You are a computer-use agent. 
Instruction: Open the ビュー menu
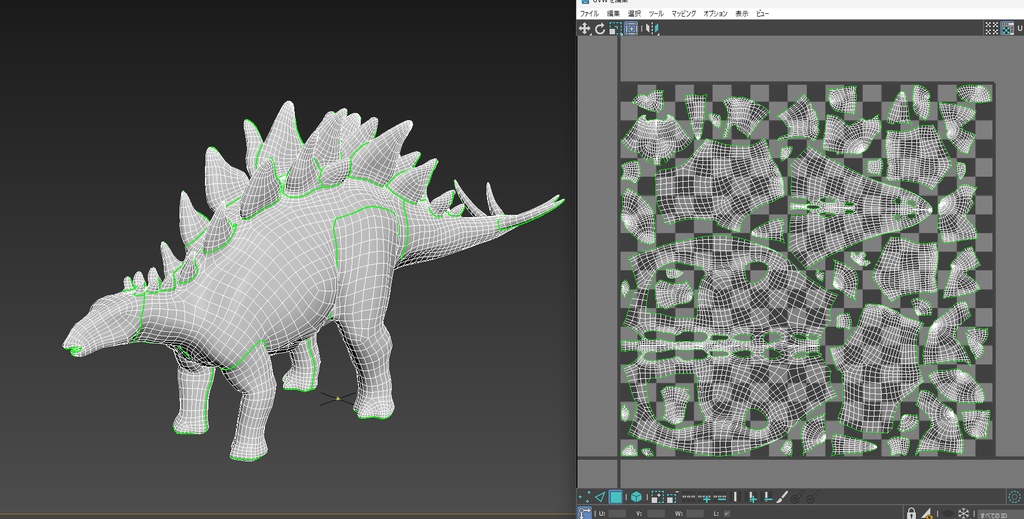pyautogui.click(x=763, y=14)
